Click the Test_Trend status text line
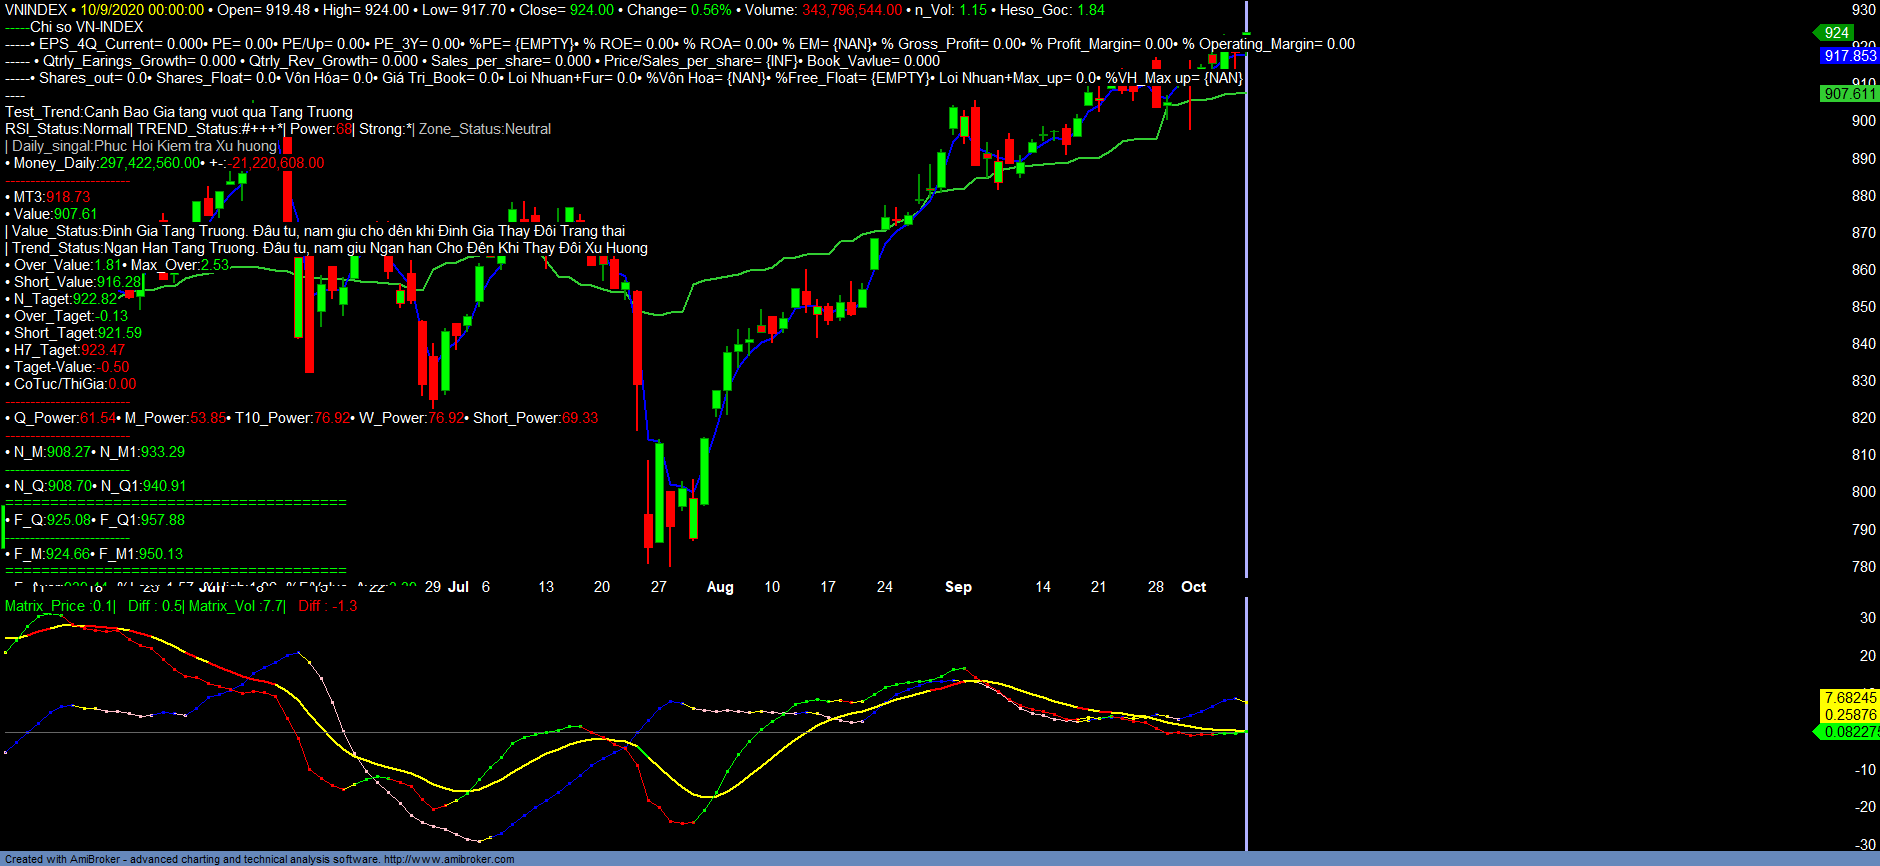The image size is (1880, 866). pos(179,112)
